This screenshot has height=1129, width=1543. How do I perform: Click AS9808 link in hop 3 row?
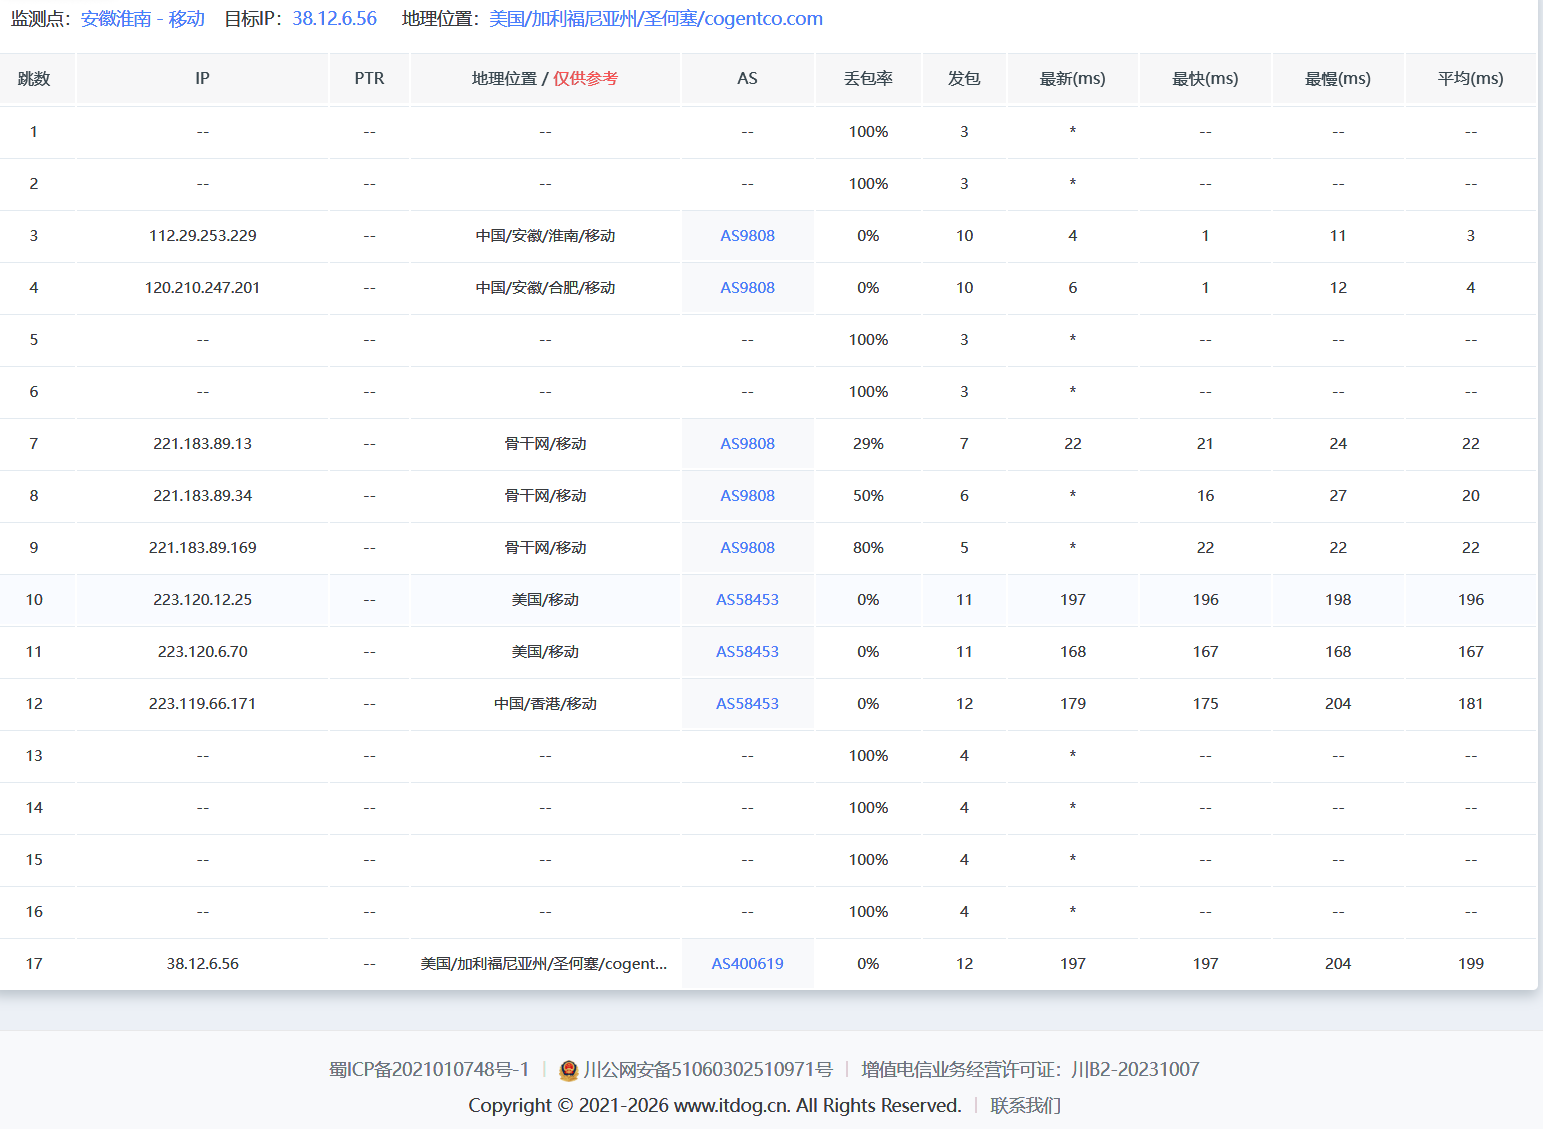tap(747, 236)
